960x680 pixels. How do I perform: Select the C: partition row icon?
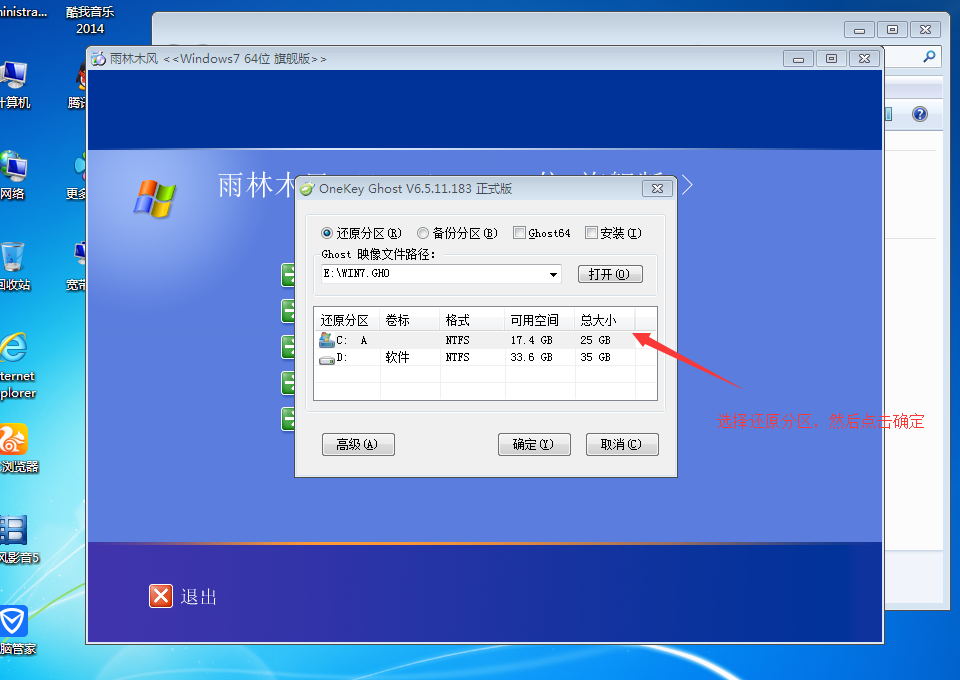pyautogui.click(x=327, y=340)
